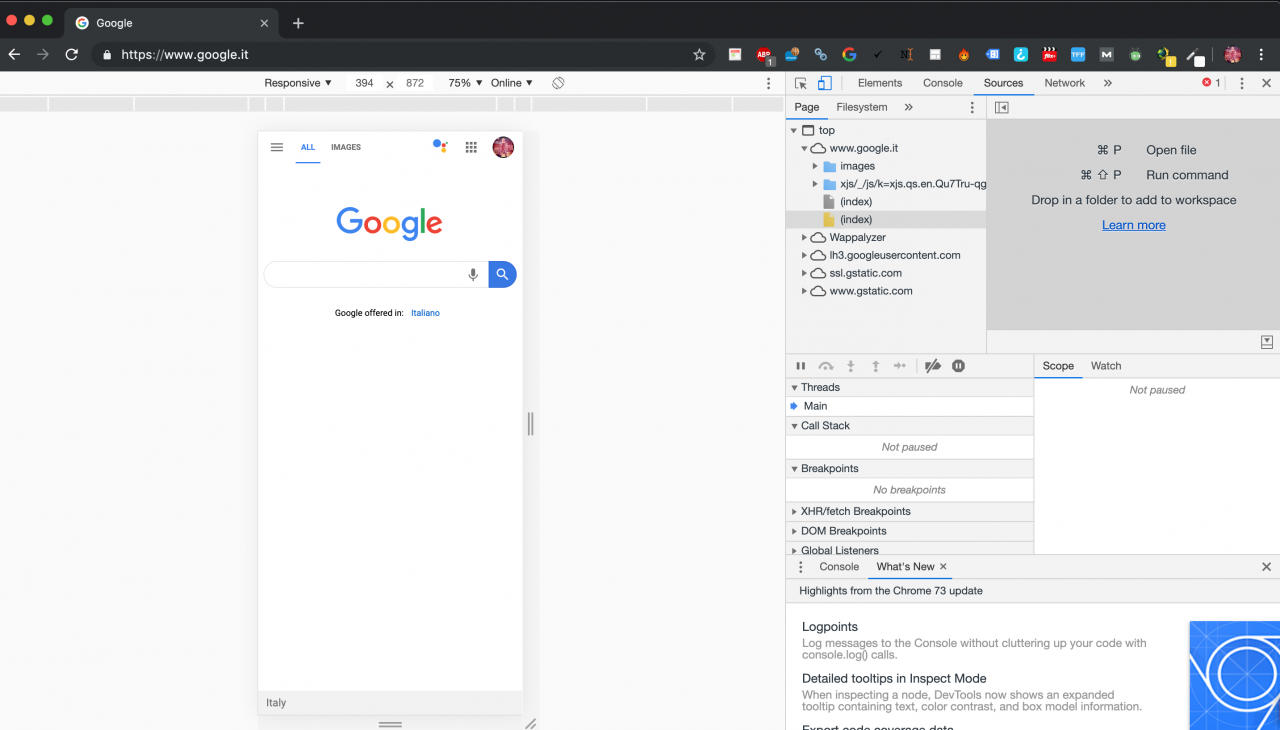Open the Online throttling dropdown
The height and width of the screenshot is (730, 1280).
coord(512,83)
